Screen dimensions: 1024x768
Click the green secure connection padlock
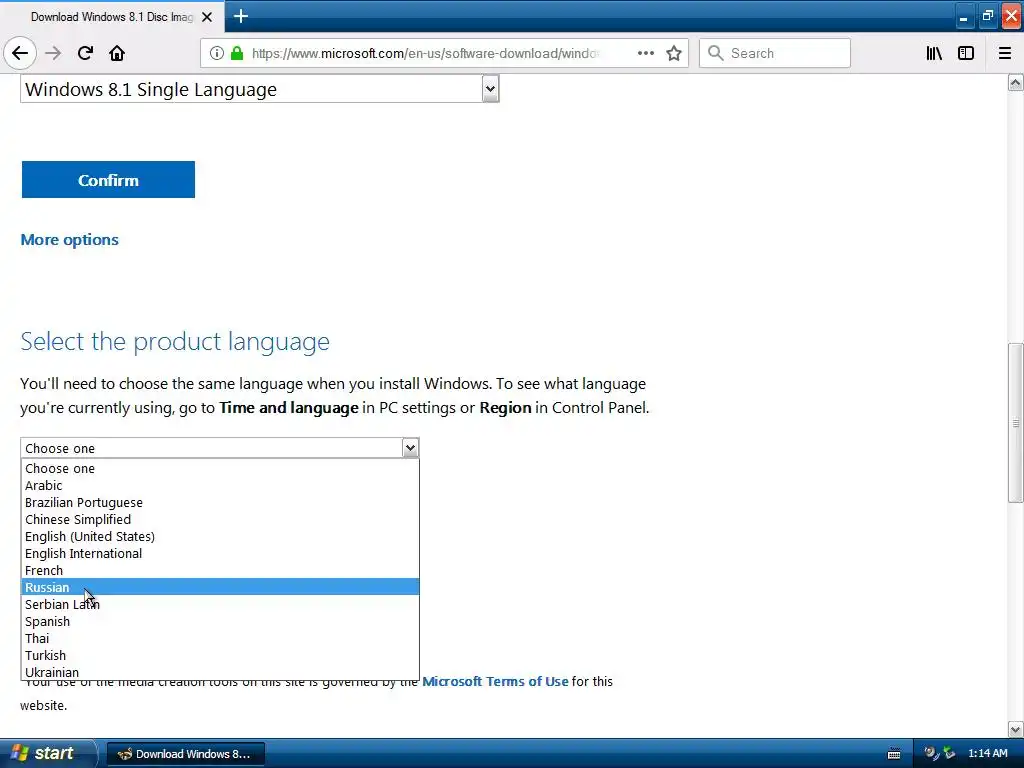237,54
